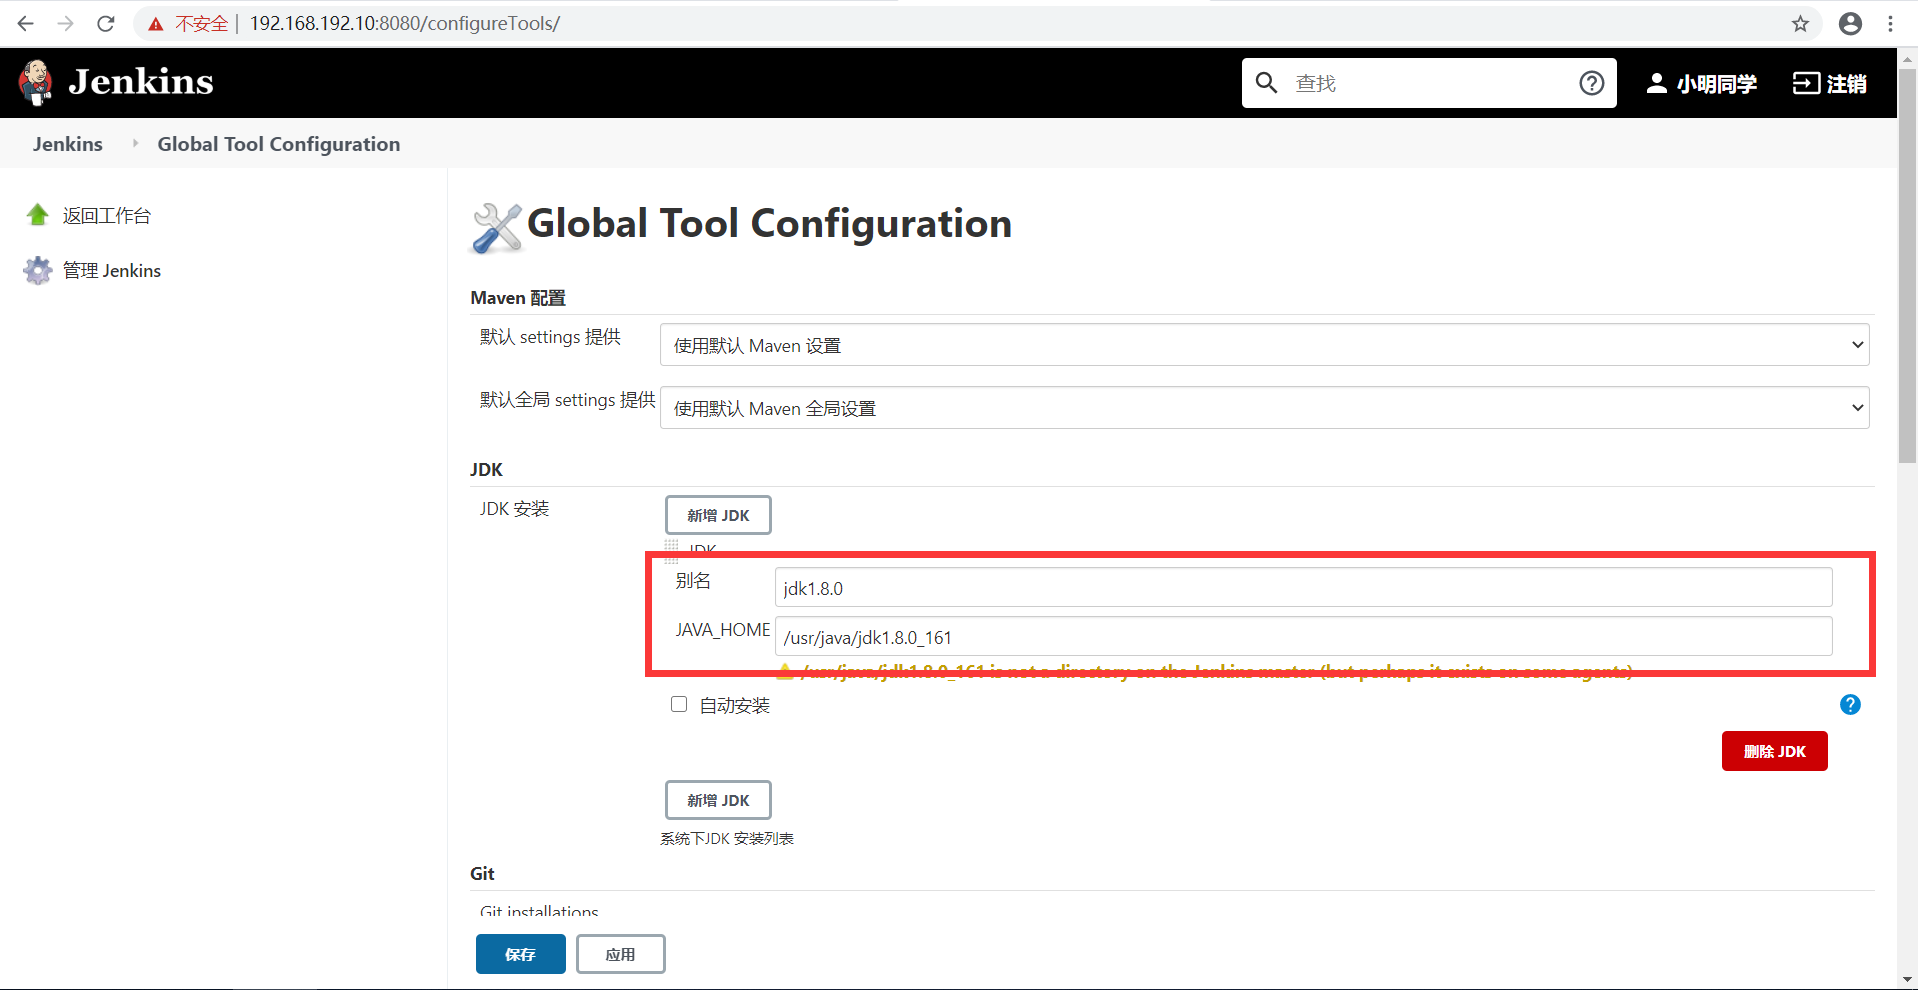Open the browser three-dot menu

point(1890,24)
